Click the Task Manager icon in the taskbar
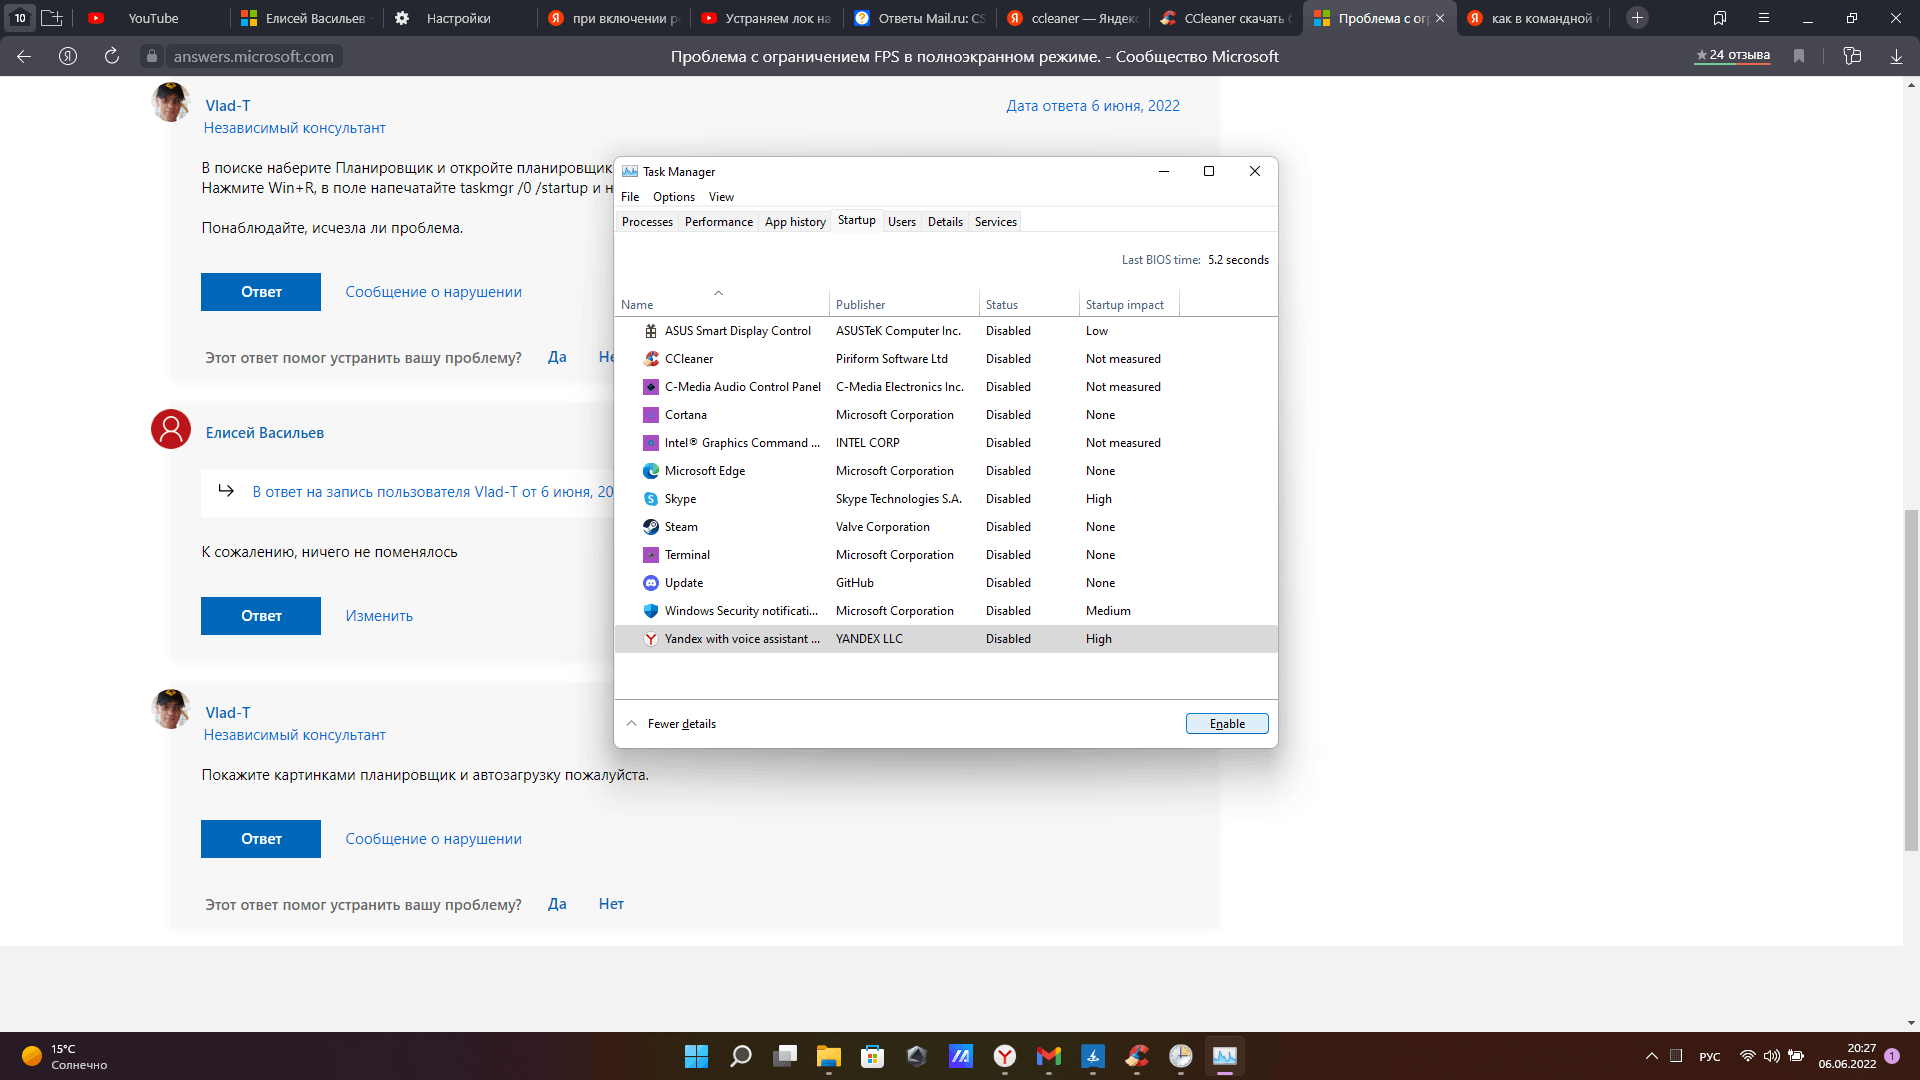This screenshot has height=1080, width=1920. [1225, 1056]
